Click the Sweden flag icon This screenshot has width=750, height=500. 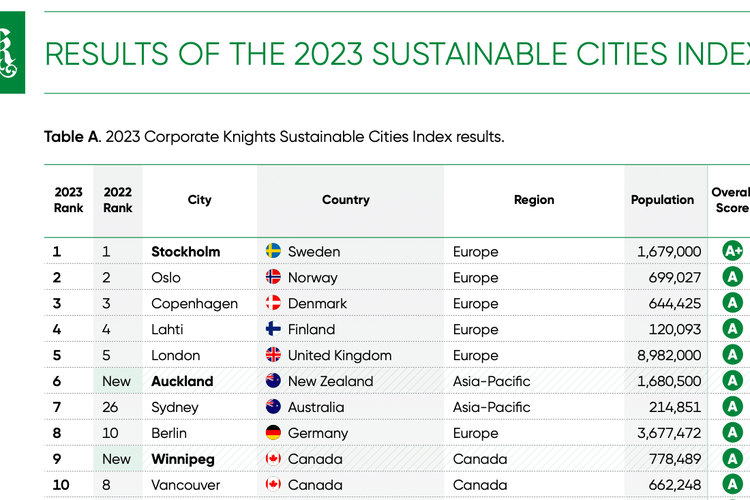click(273, 251)
